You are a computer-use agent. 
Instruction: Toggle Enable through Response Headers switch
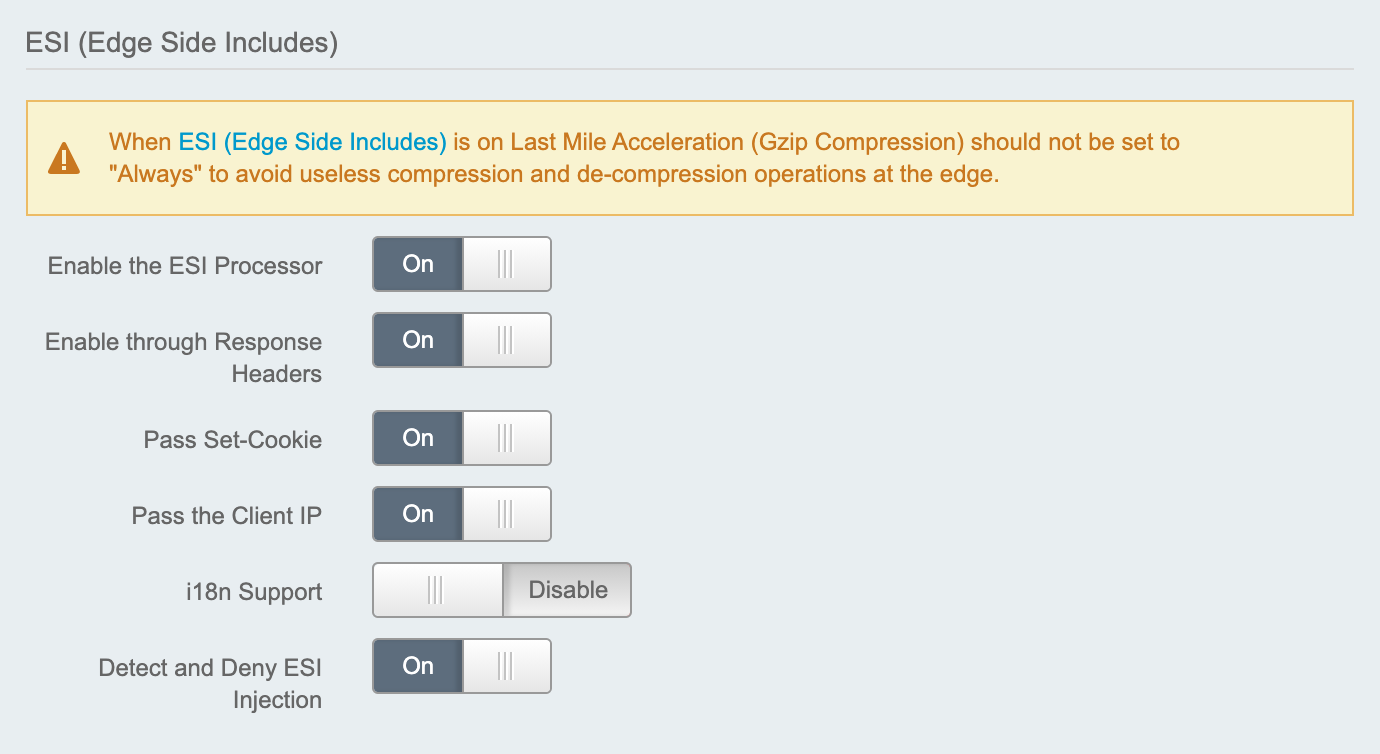click(x=462, y=340)
